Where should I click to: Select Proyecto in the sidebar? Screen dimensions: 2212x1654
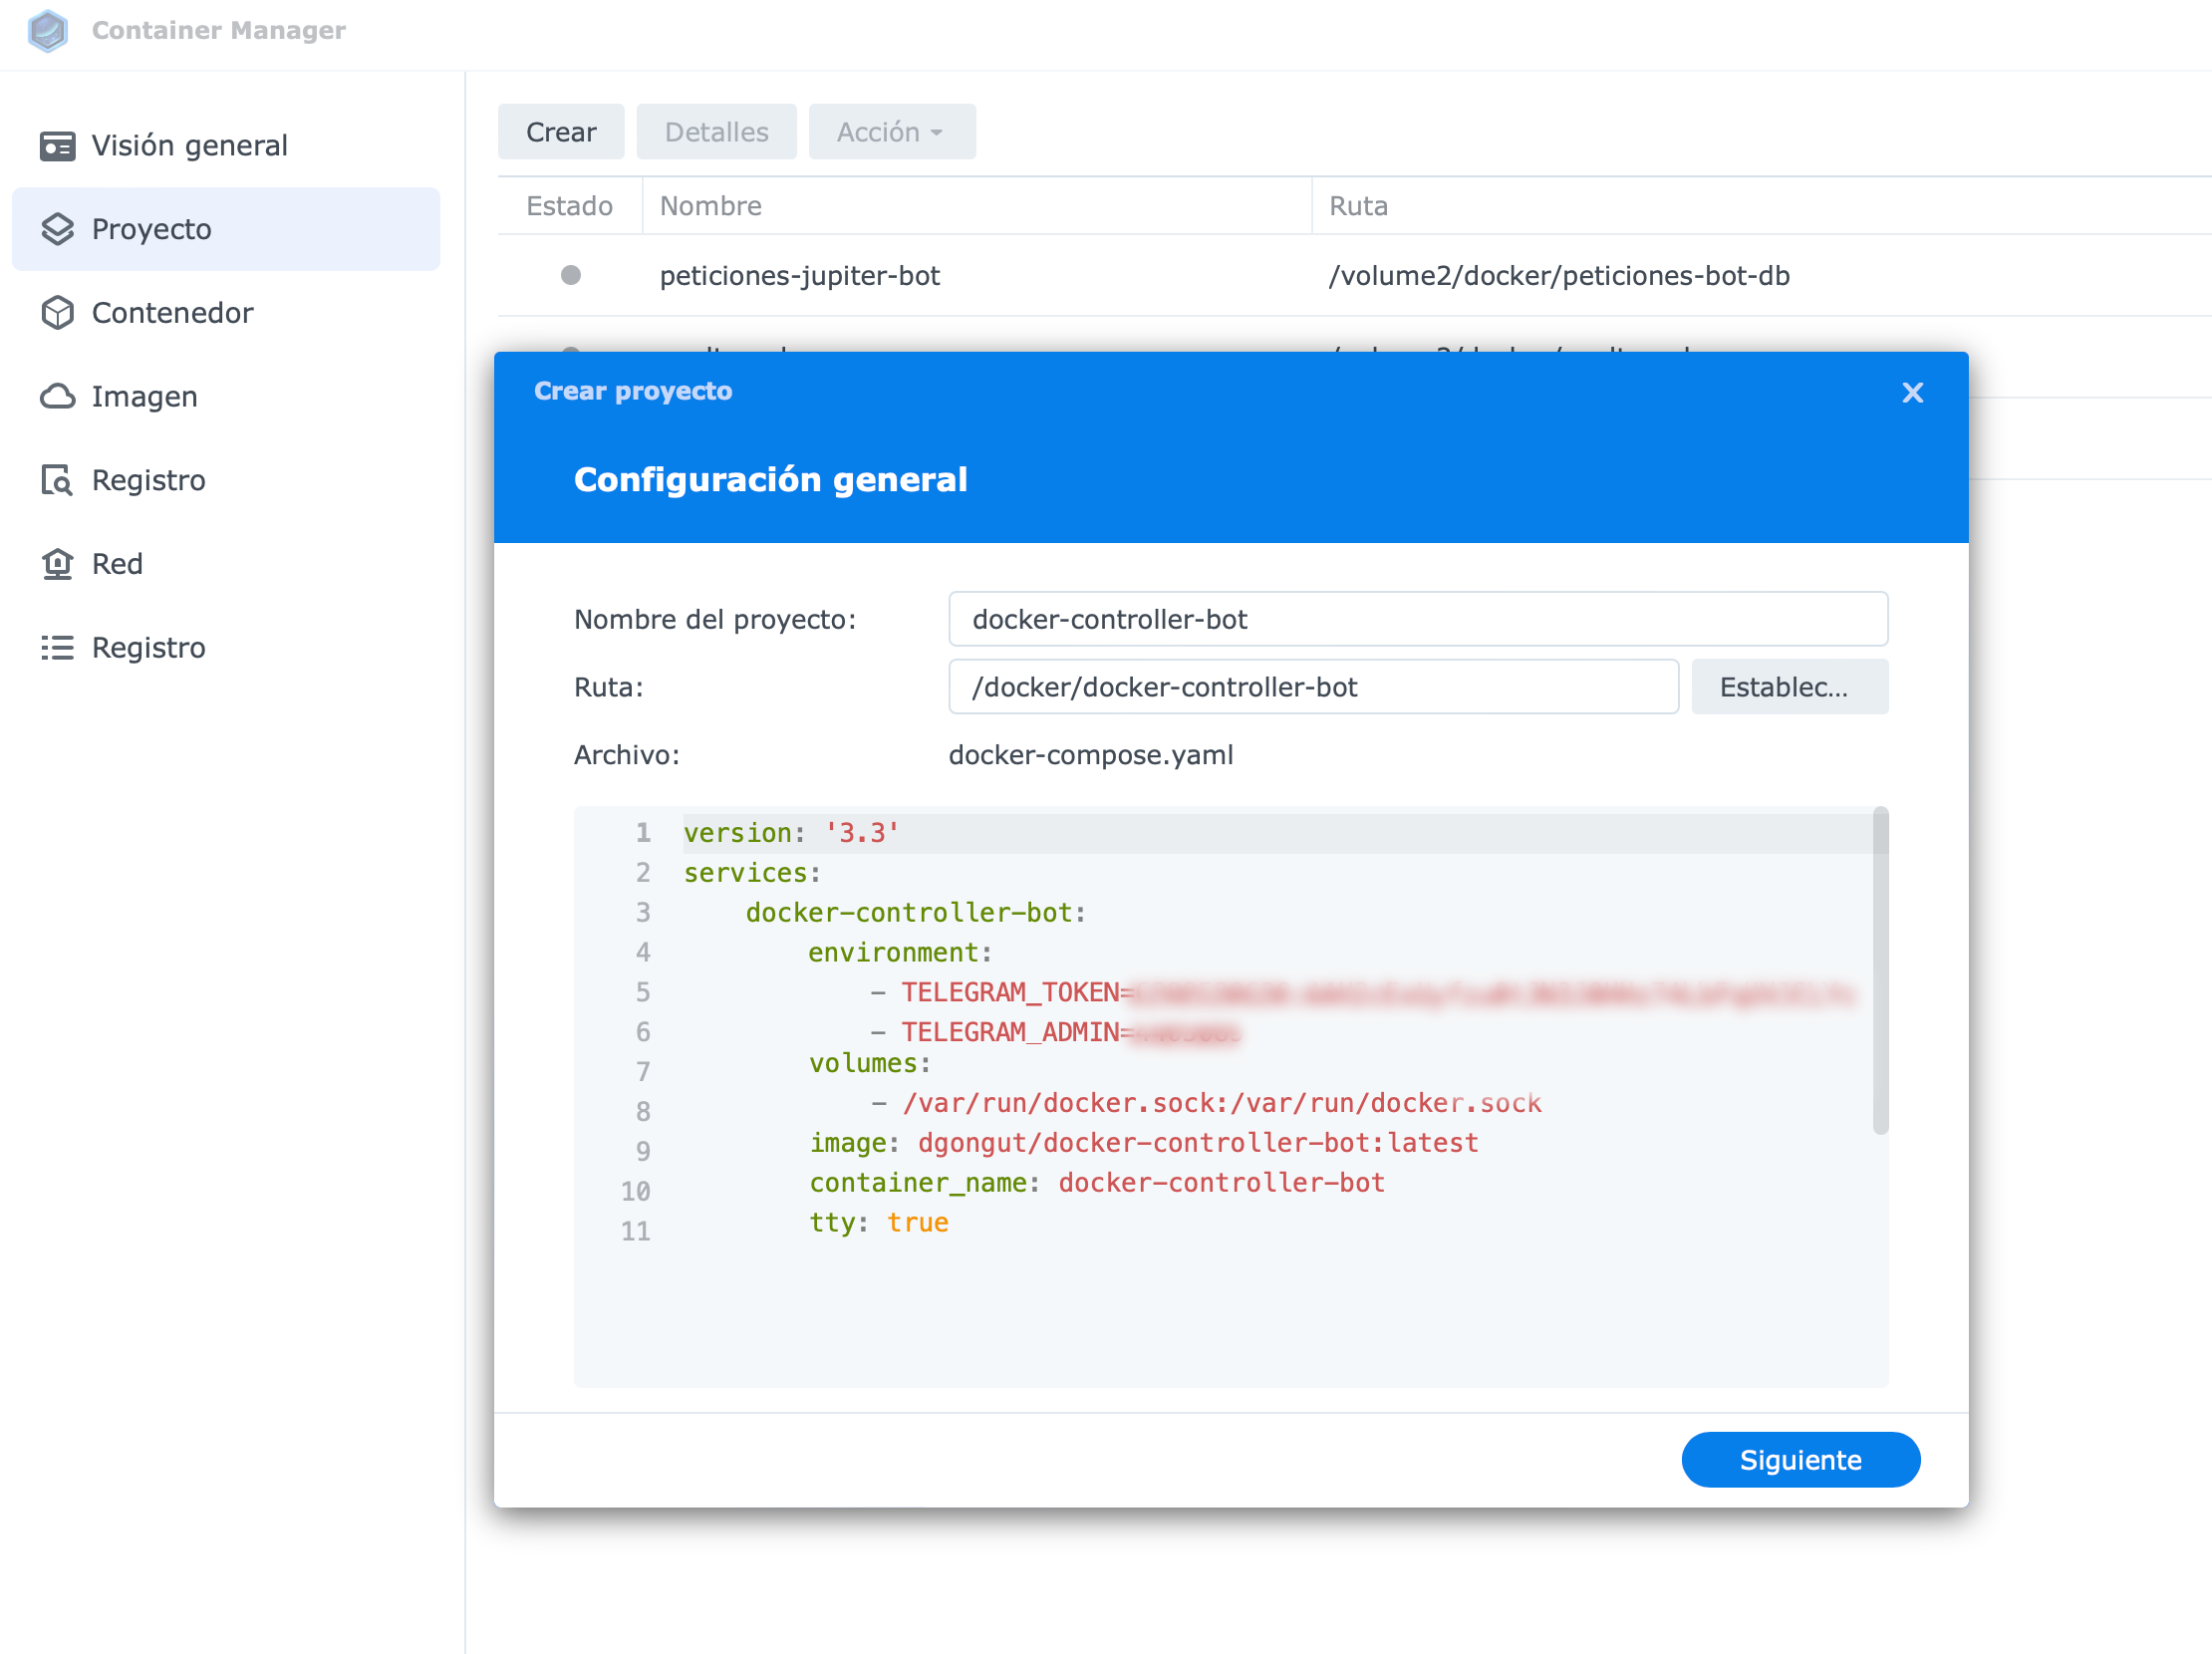[226, 229]
